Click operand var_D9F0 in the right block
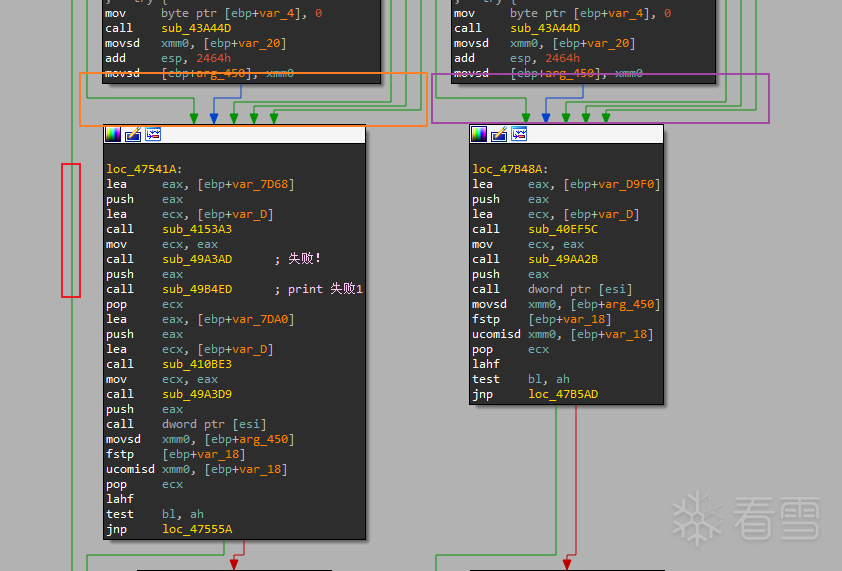This screenshot has width=842, height=571. tap(626, 184)
